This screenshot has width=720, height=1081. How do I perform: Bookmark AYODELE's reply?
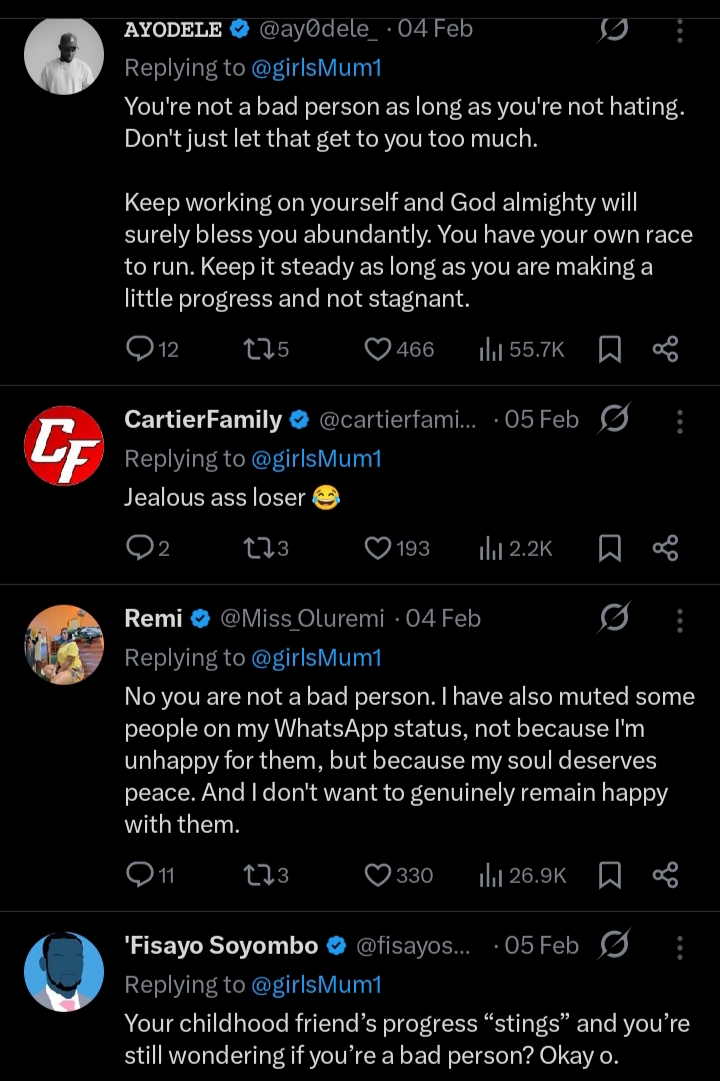click(609, 349)
